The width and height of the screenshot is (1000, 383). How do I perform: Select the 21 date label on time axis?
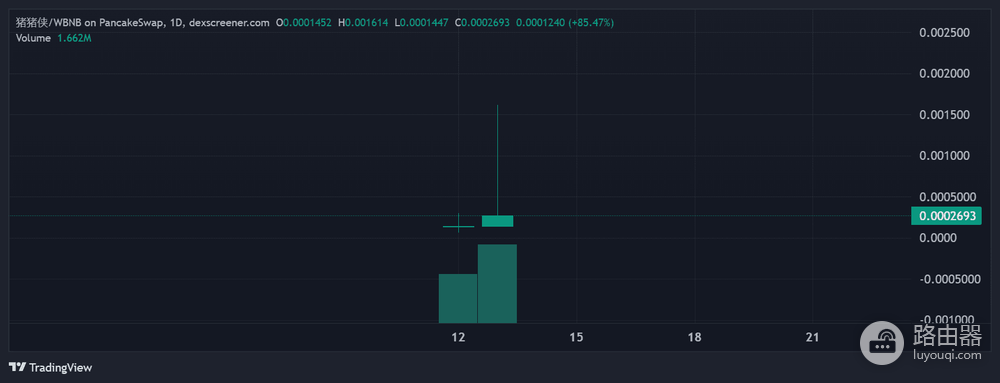coord(812,338)
